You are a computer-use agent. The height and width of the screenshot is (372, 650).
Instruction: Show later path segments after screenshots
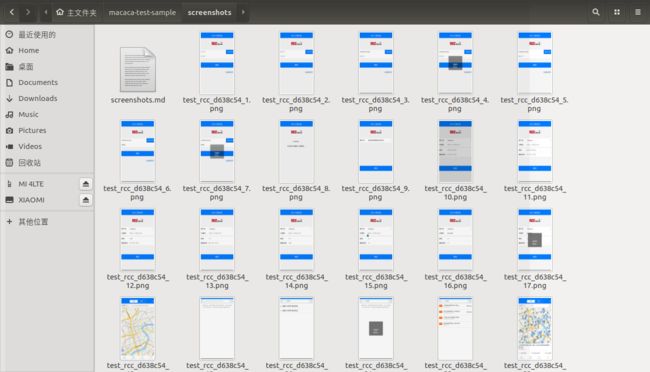pos(243,12)
